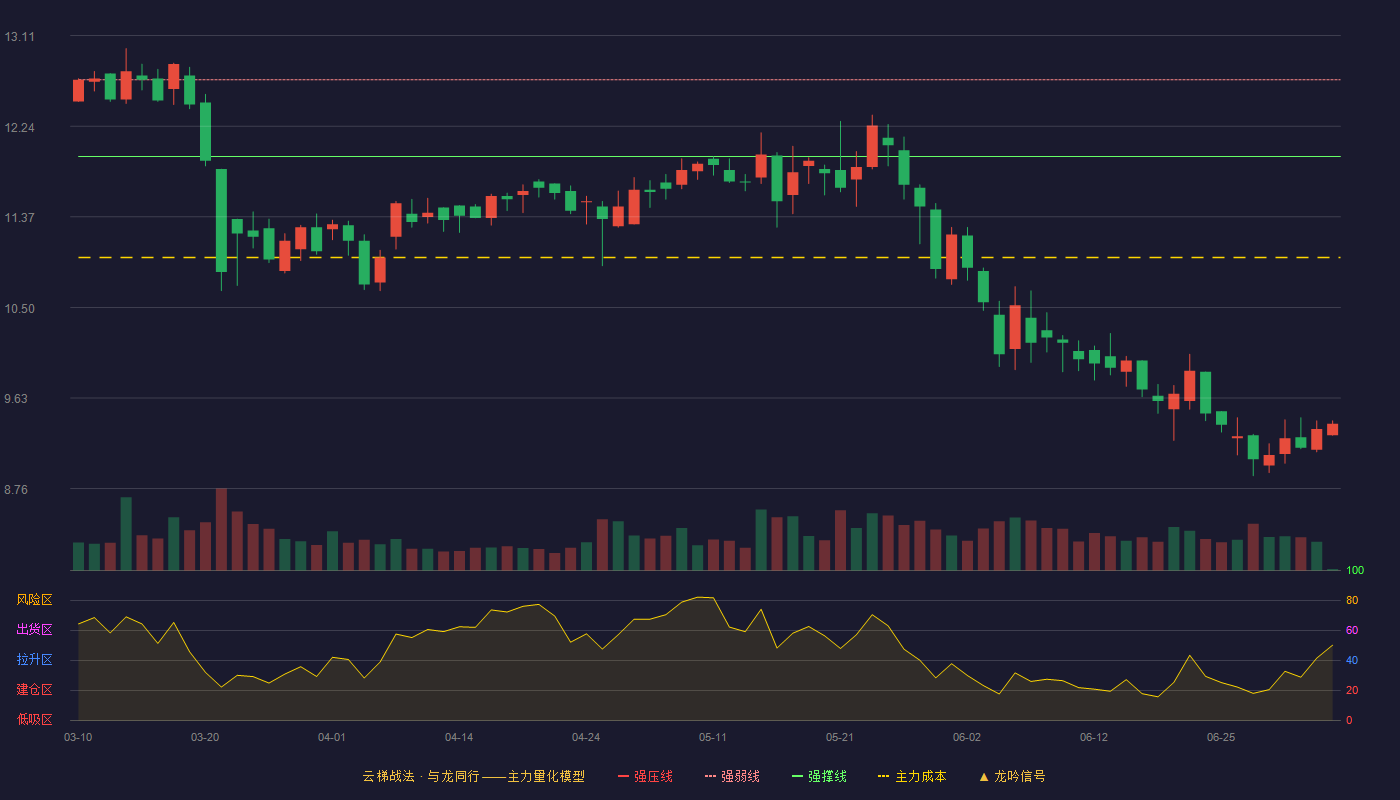Select the 出货区 zone label
The image size is (1400, 800).
pos(34,630)
